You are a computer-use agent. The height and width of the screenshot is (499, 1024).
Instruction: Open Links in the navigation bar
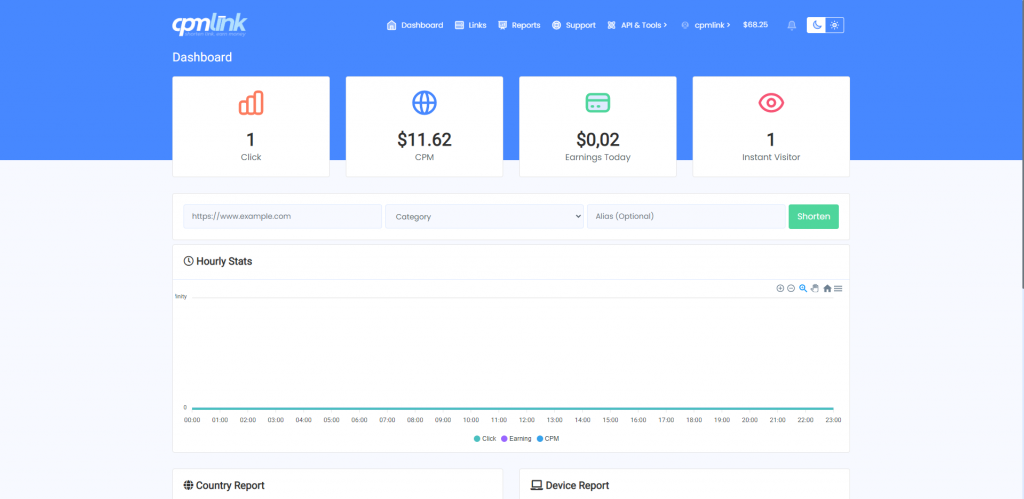pos(470,25)
